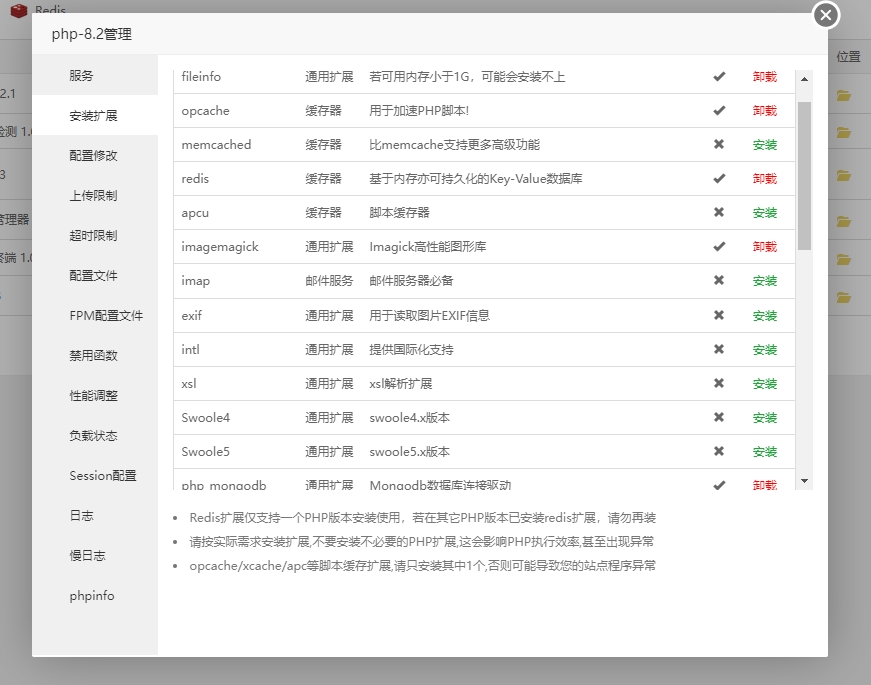Install the xsl extension
Image resolution: width=871 pixels, height=685 pixels.
[764, 383]
